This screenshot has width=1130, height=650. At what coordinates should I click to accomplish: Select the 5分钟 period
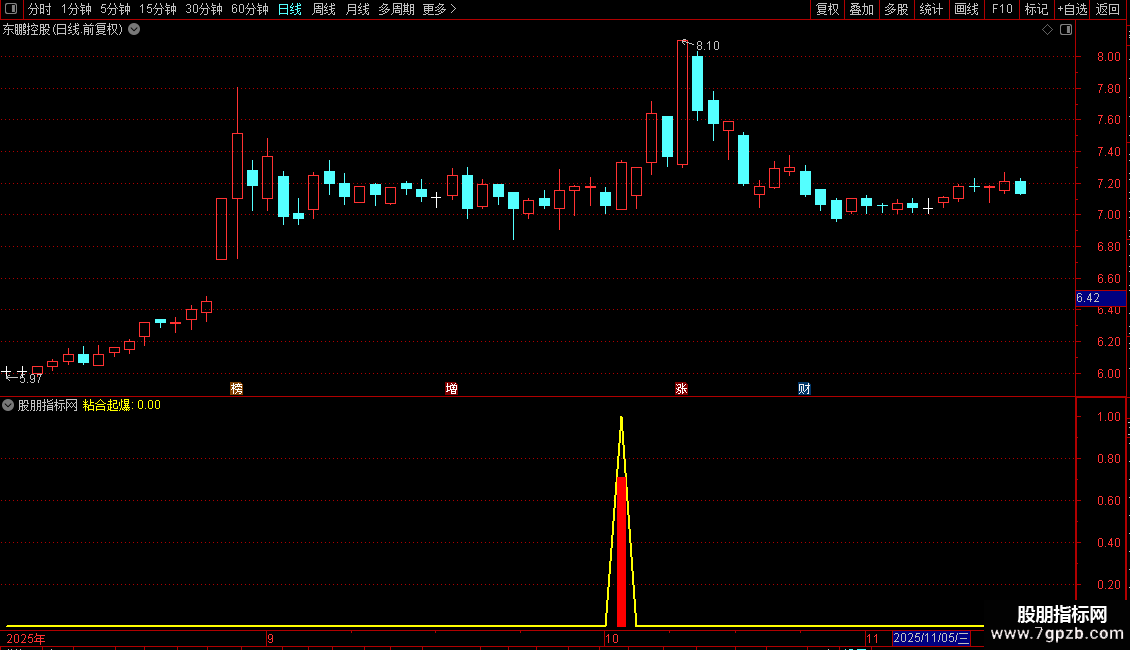coord(115,9)
